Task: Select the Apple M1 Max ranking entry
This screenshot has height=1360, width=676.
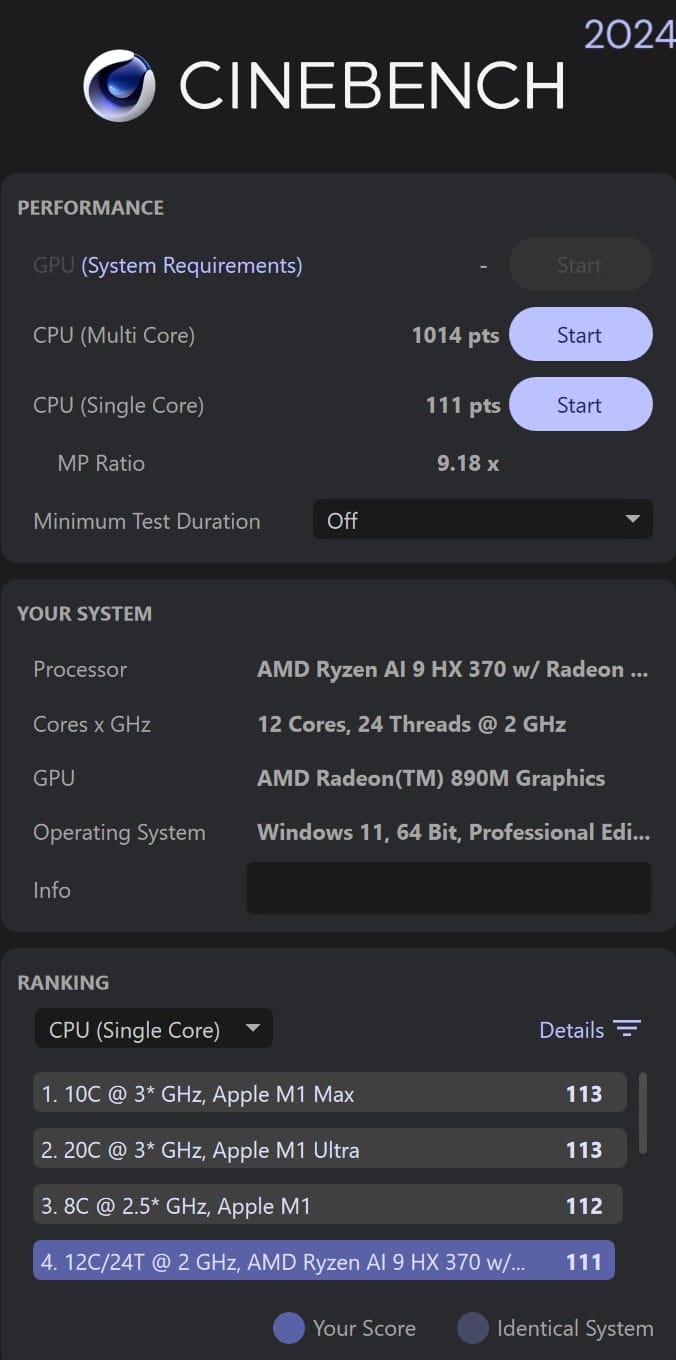Action: (328, 1093)
